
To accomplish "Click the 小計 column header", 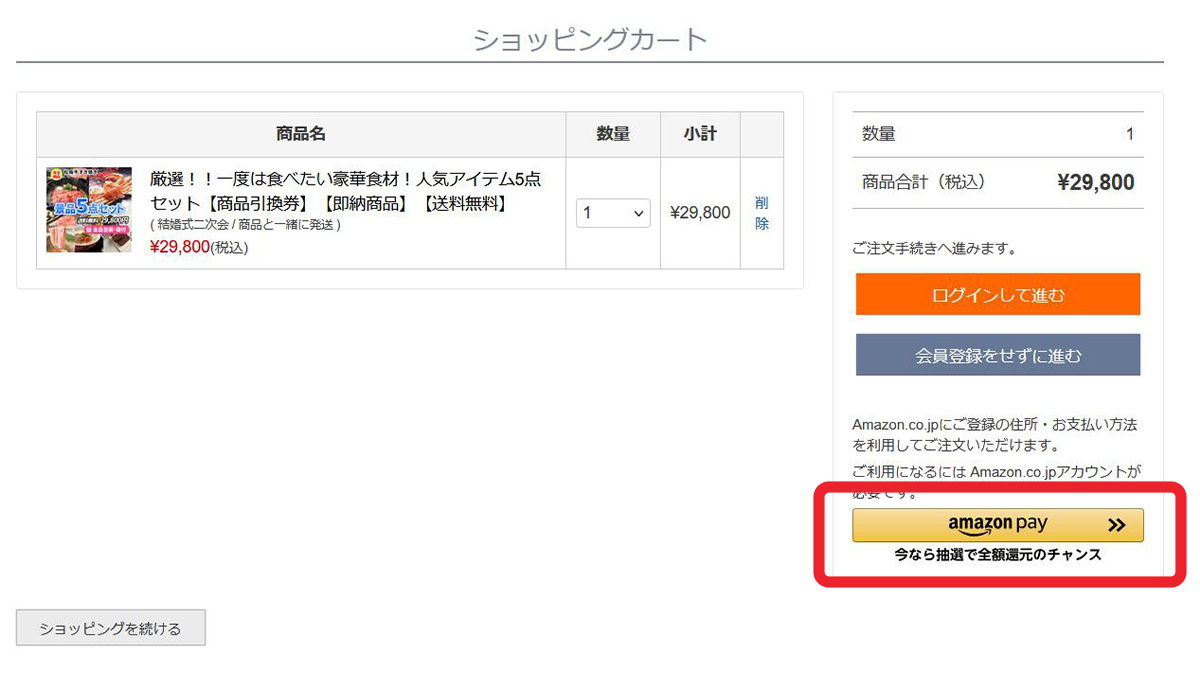I will pos(700,134).
